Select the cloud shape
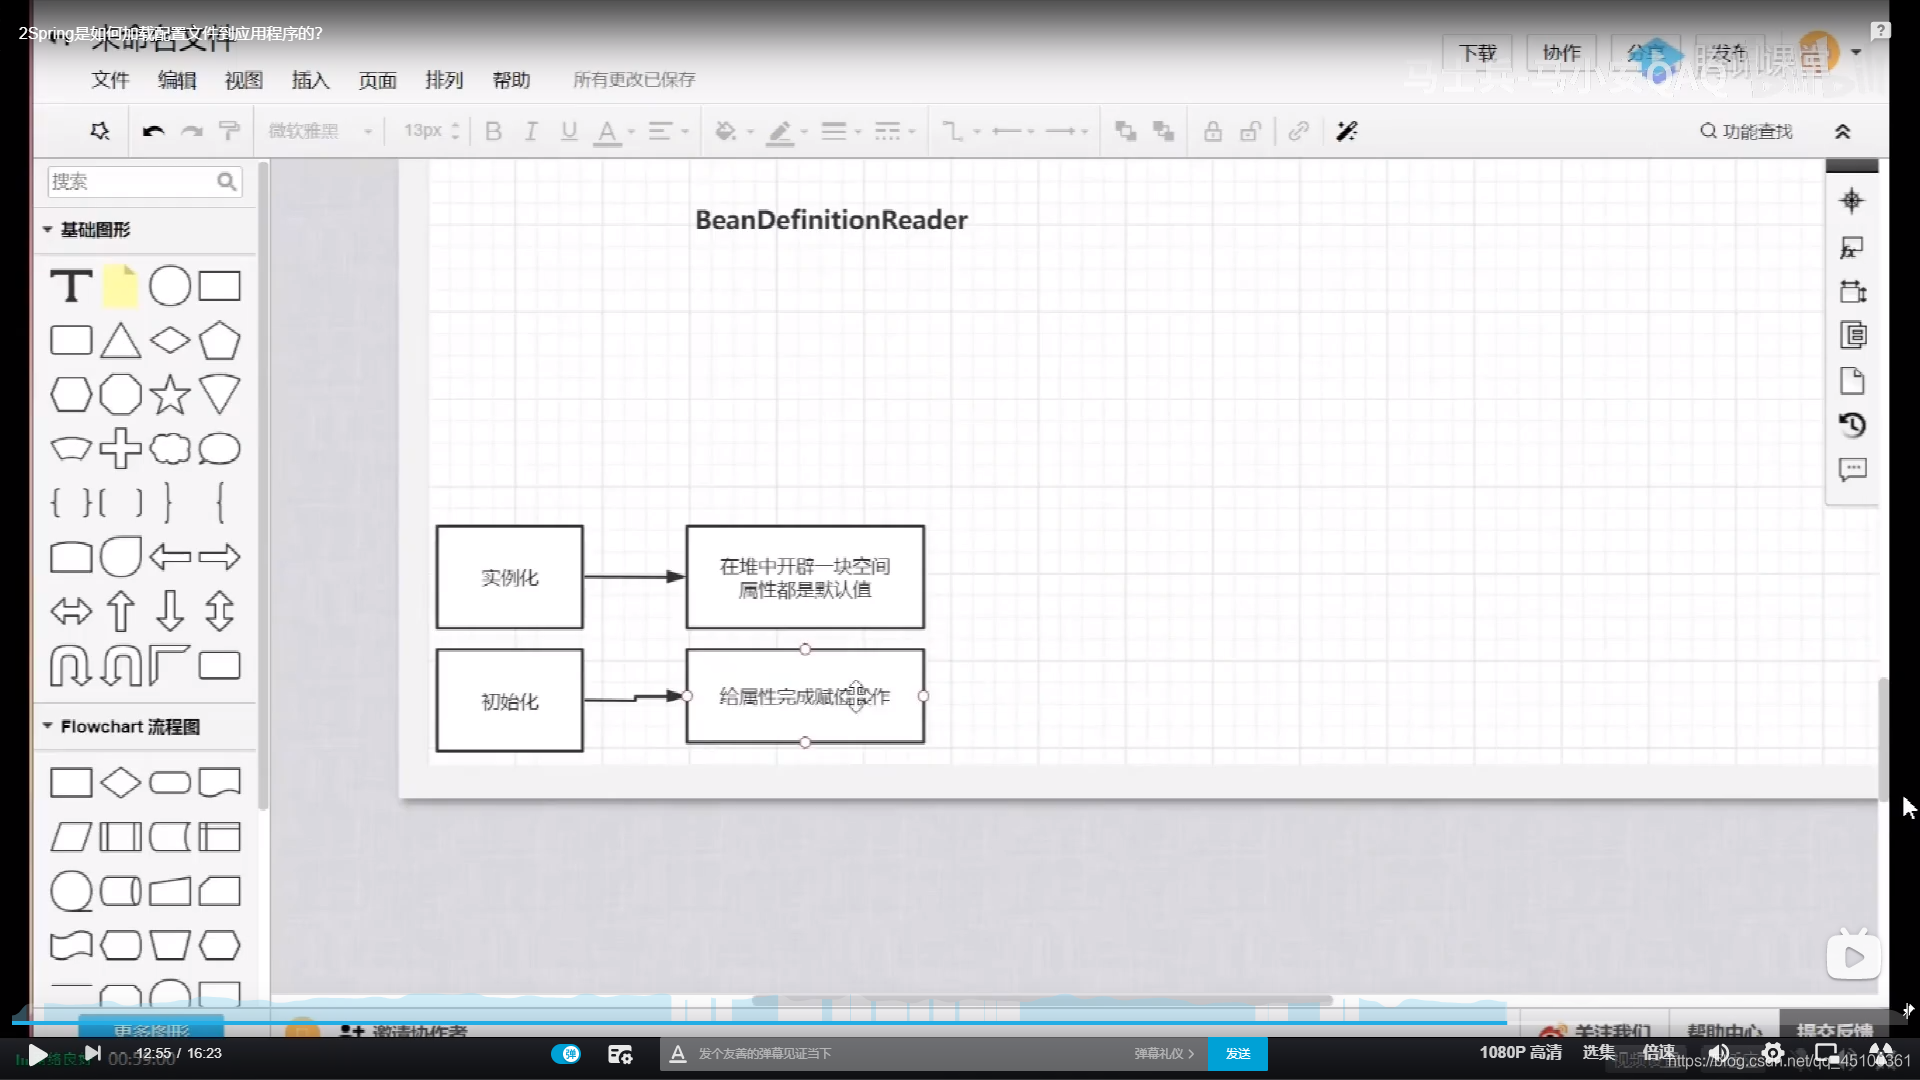 tap(170, 449)
